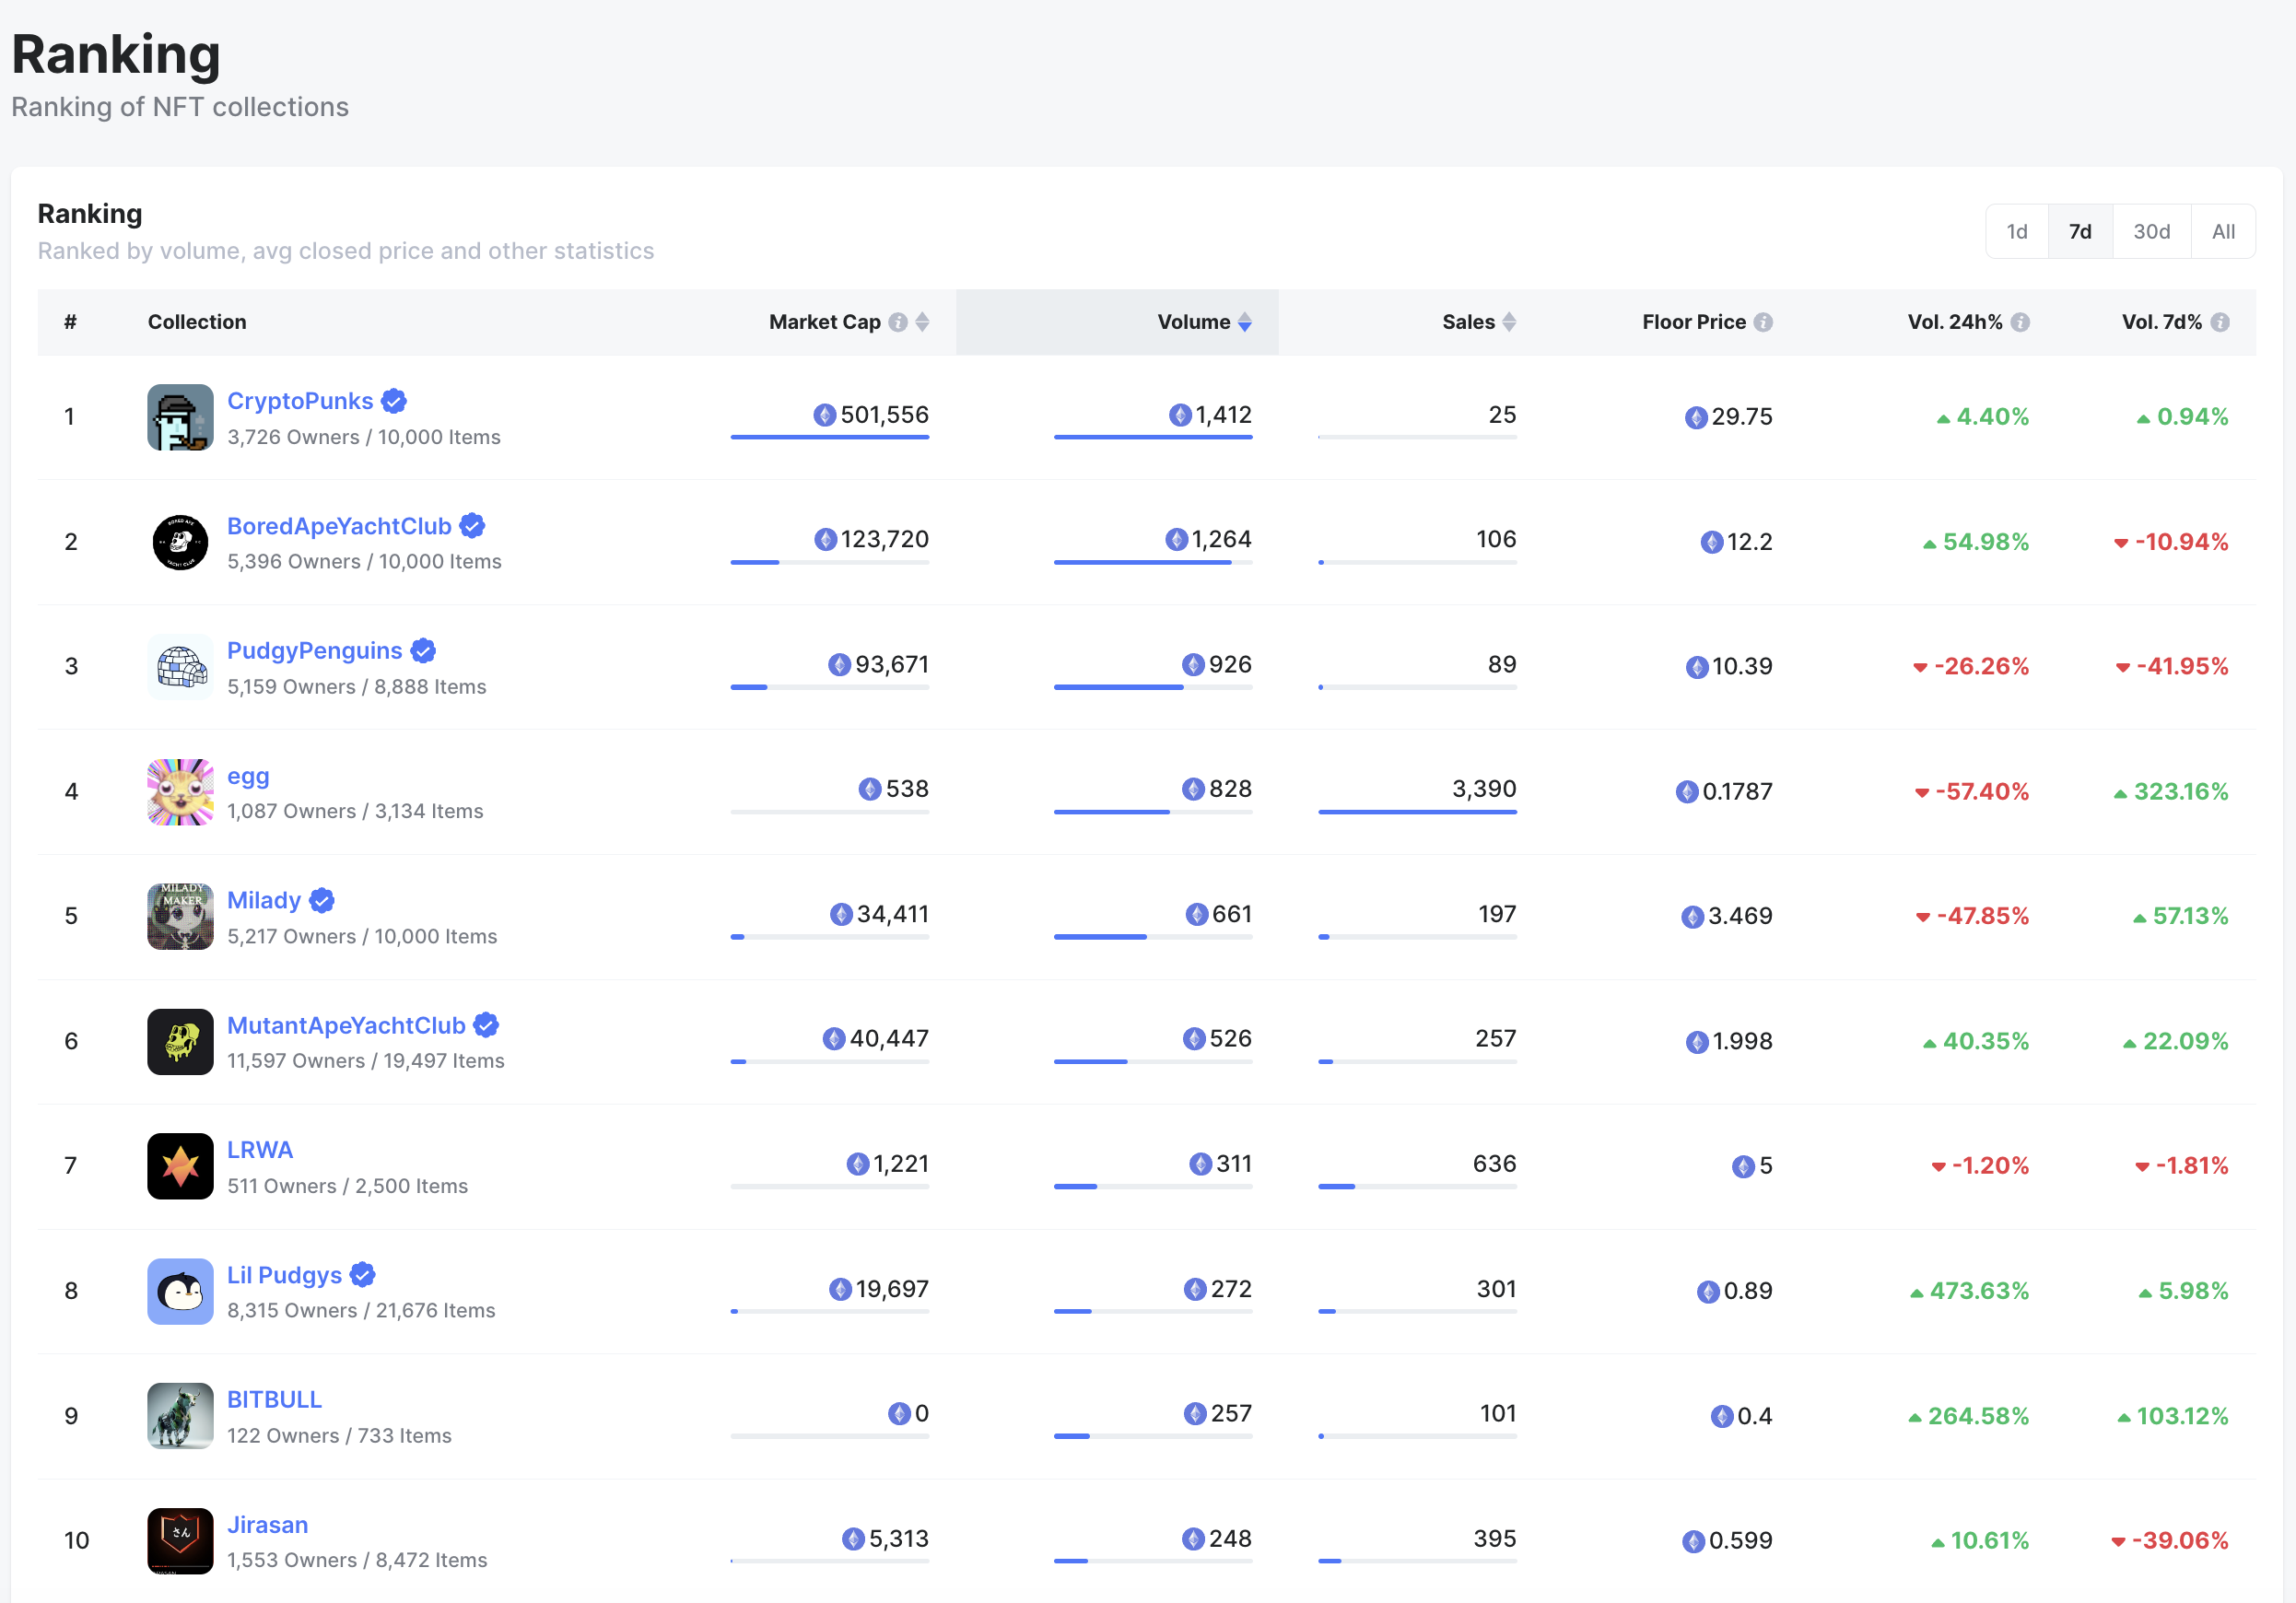This screenshot has width=2296, height=1603.
Task: Click CryptoPunks volume progress bar
Action: pos(1153,437)
